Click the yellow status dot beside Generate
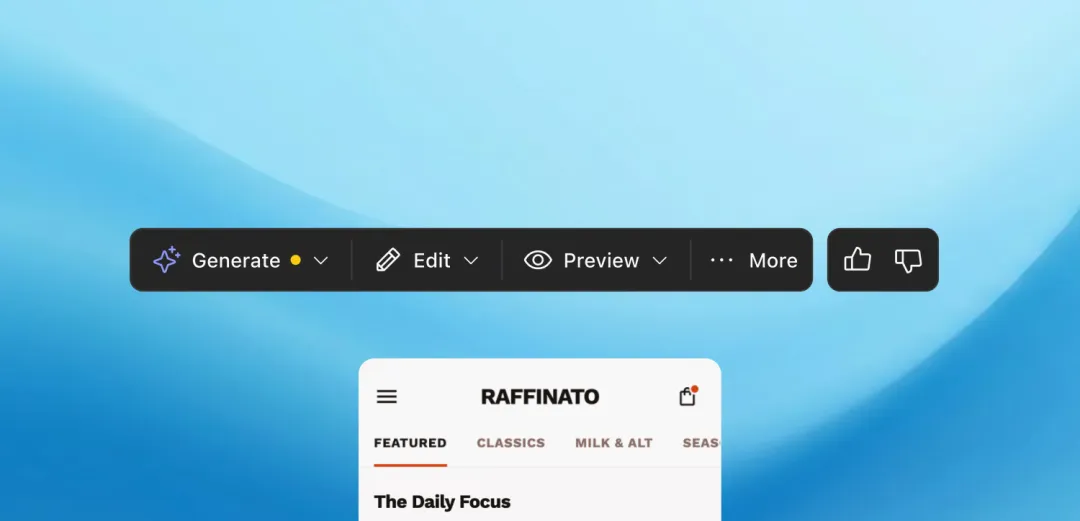Viewport: 1080px width, 521px height. (x=295, y=260)
